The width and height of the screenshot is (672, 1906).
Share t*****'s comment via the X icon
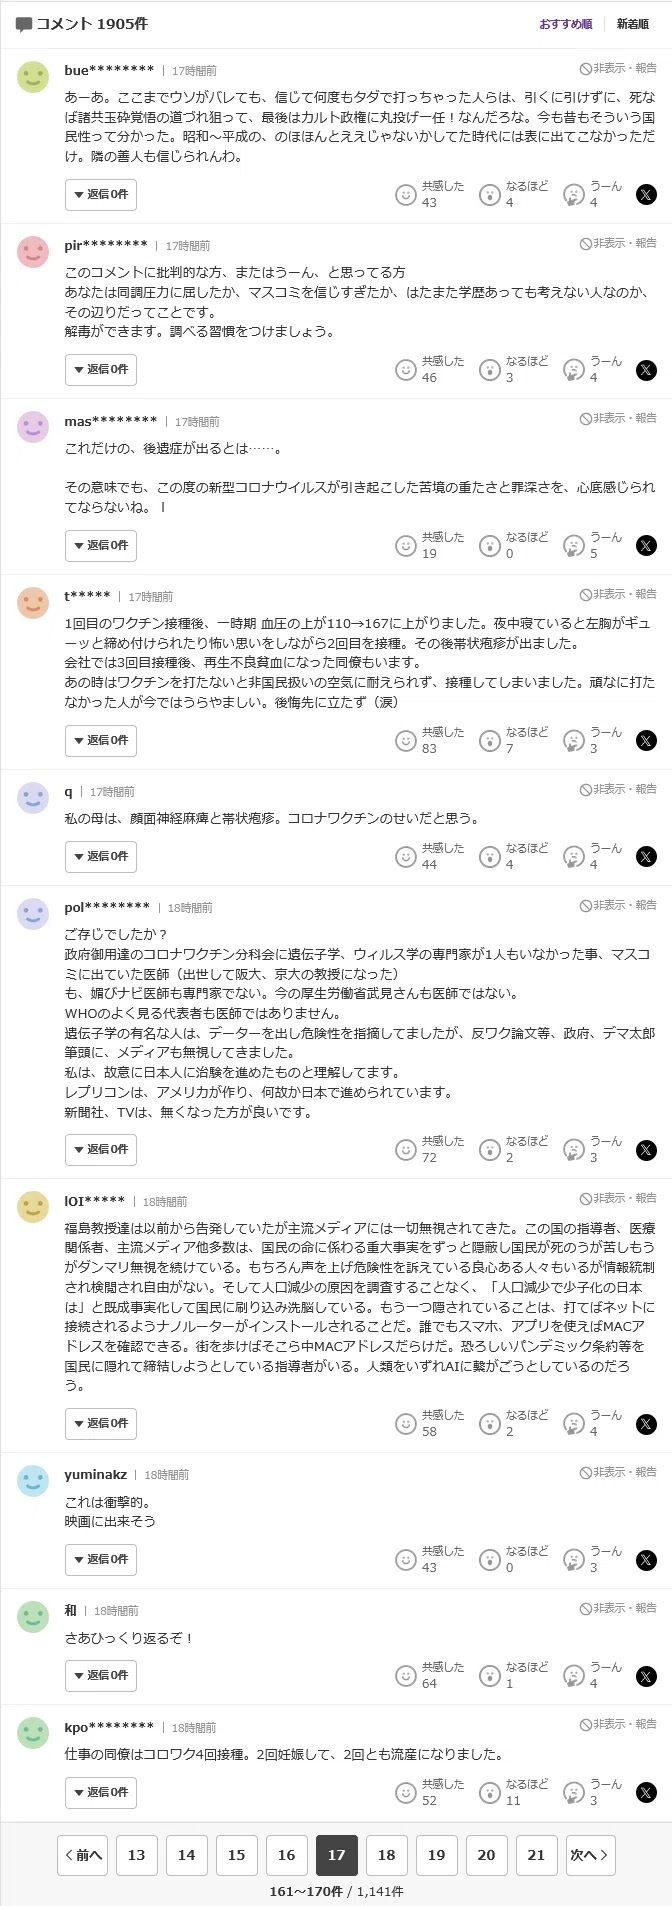pyautogui.click(x=647, y=741)
